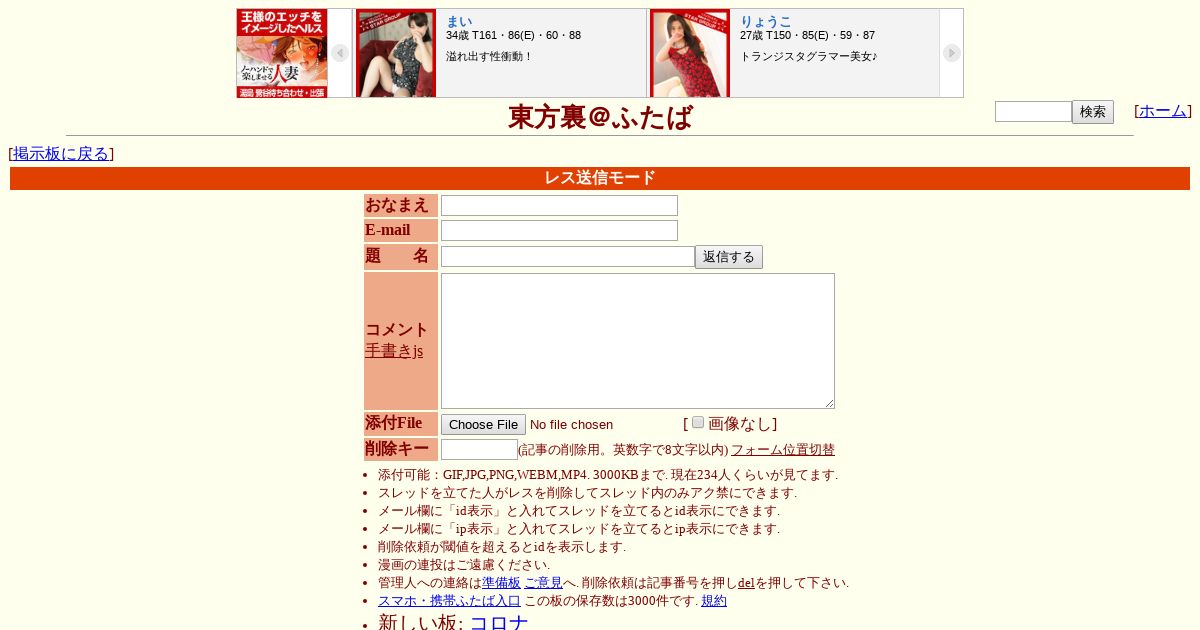
Task: Click the Choose File button
Action: tap(483, 425)
